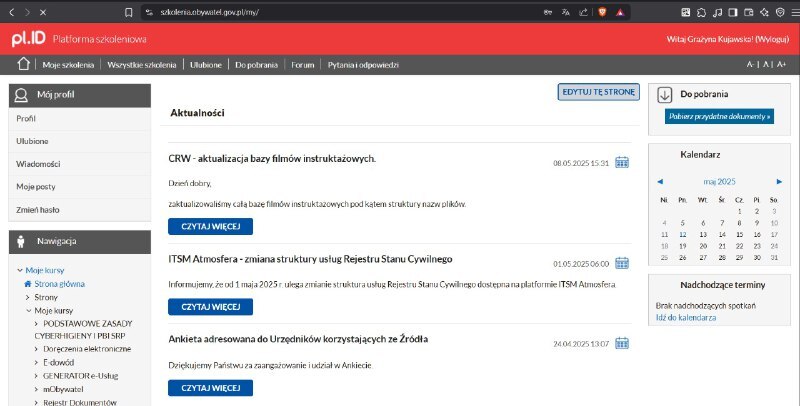Click the calendar icon beside CRW news
Viewport: 800px width, 406px height.
click(621, 162)
